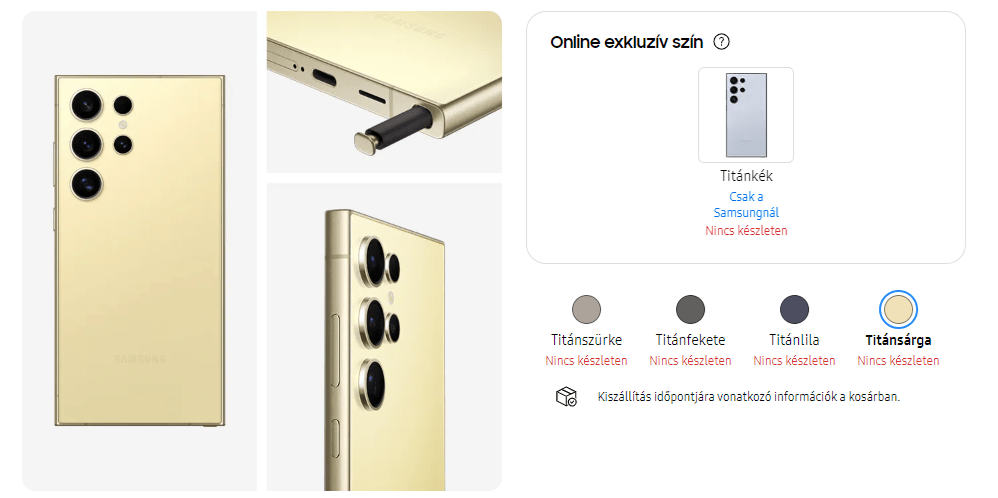
Task: Click the bold Titánsárga label
Action: (x=898, y=340)
